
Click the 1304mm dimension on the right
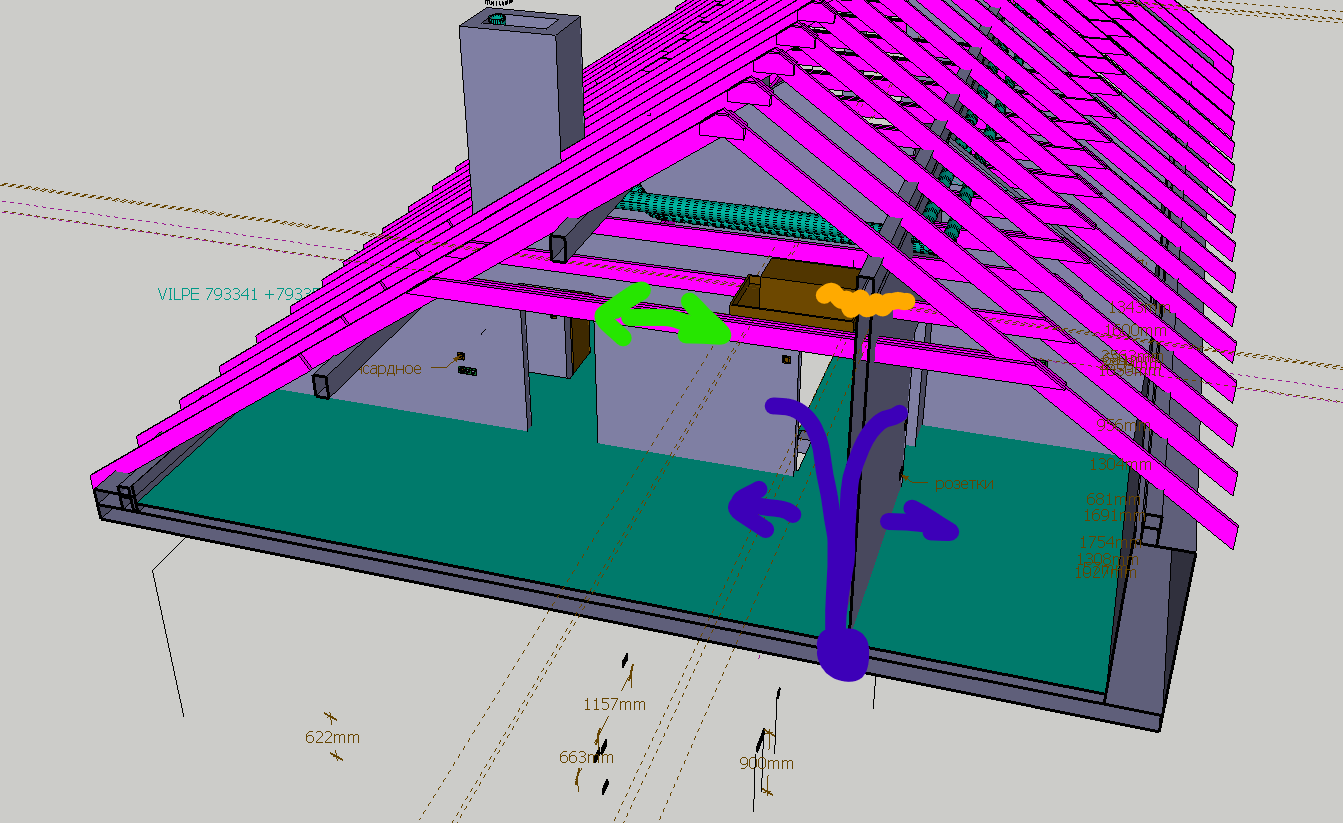(1120, 464)
